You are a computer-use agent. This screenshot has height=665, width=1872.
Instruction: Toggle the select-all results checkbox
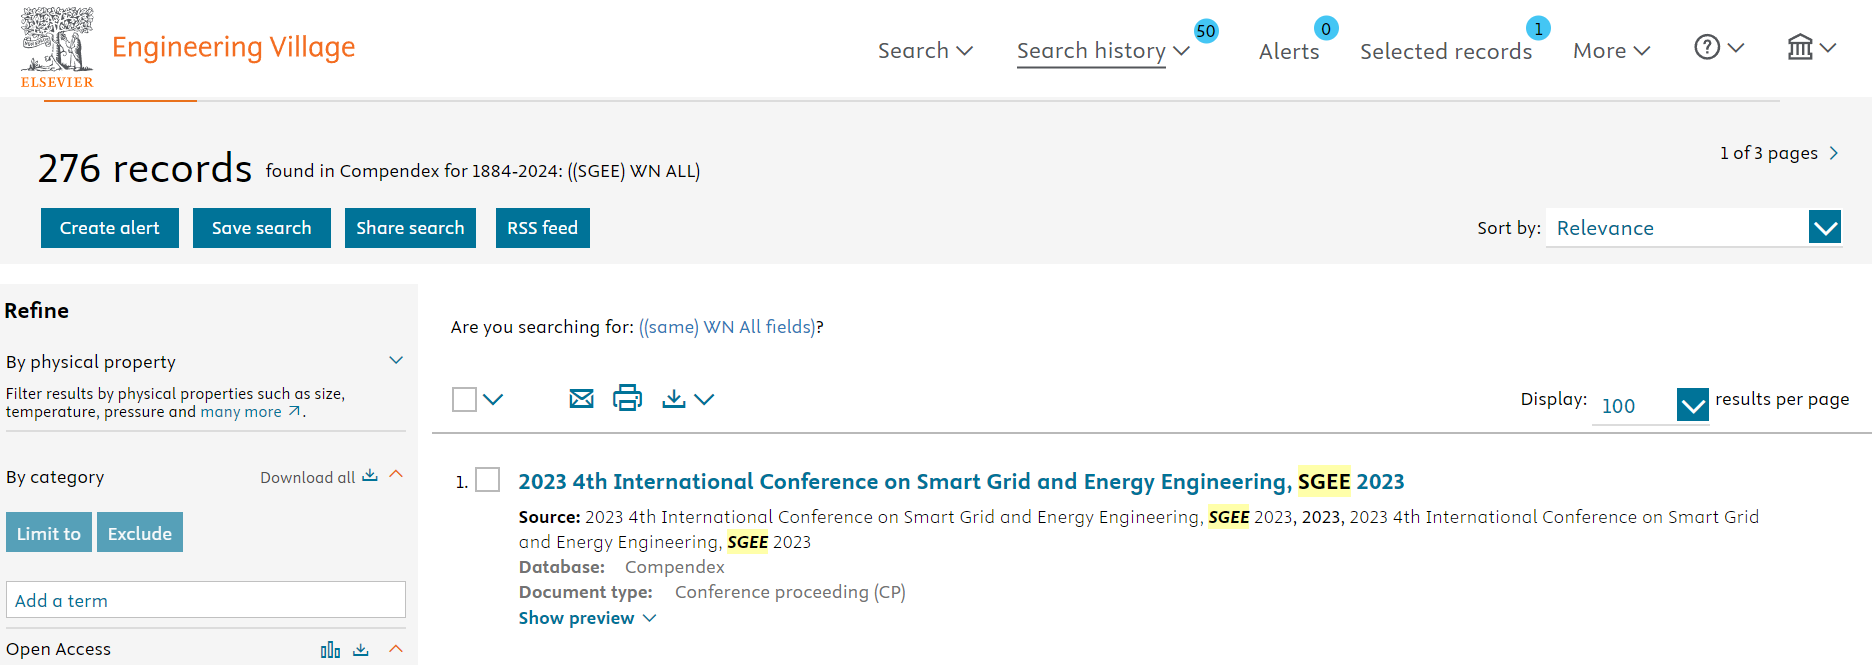(464, 400)
